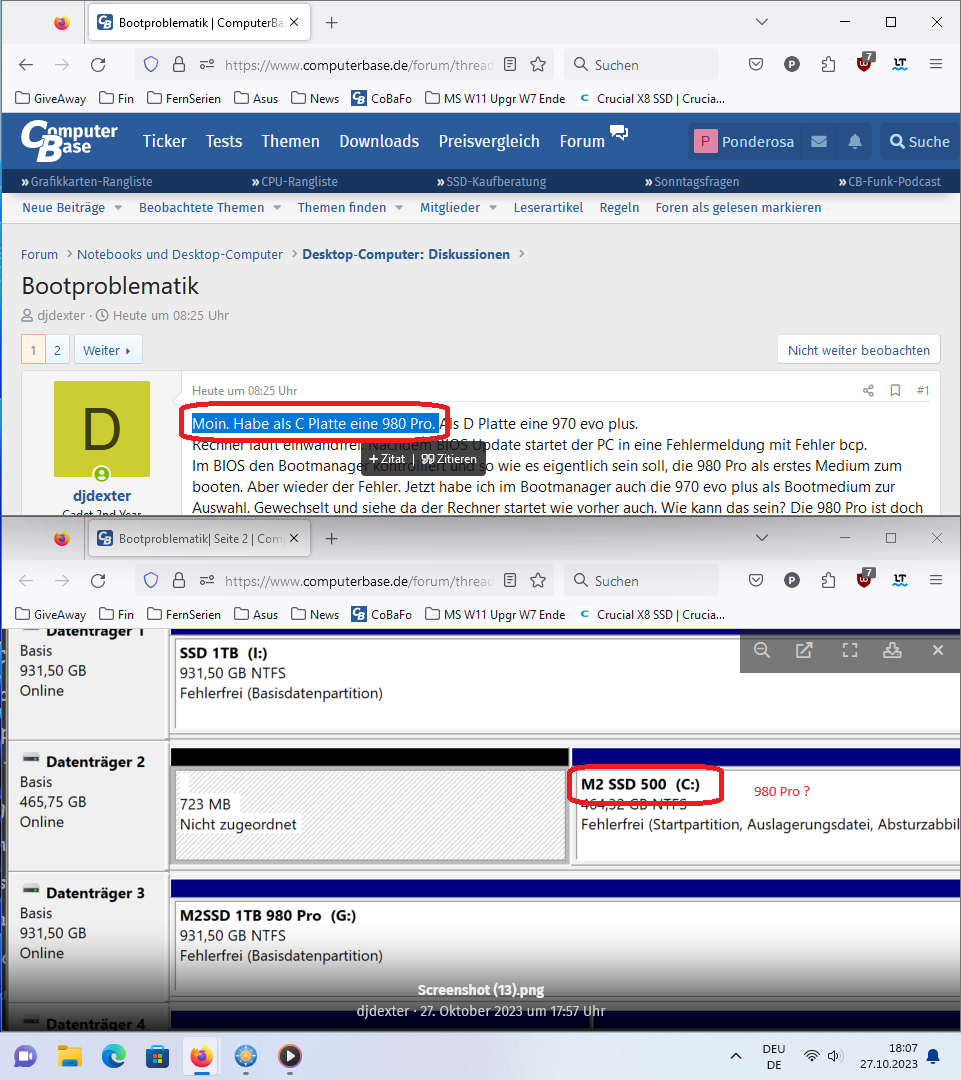Screen dimensions: 961x1080
Task: Open new tab in top Firefox window
Action: click(x=331, y=23)
